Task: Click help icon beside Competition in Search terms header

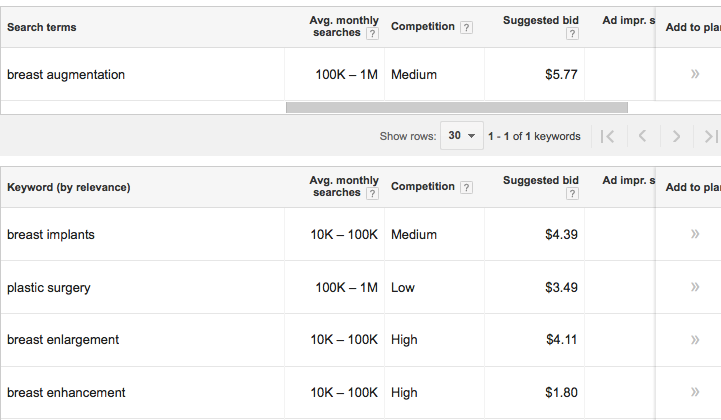Action: point(466,28)
